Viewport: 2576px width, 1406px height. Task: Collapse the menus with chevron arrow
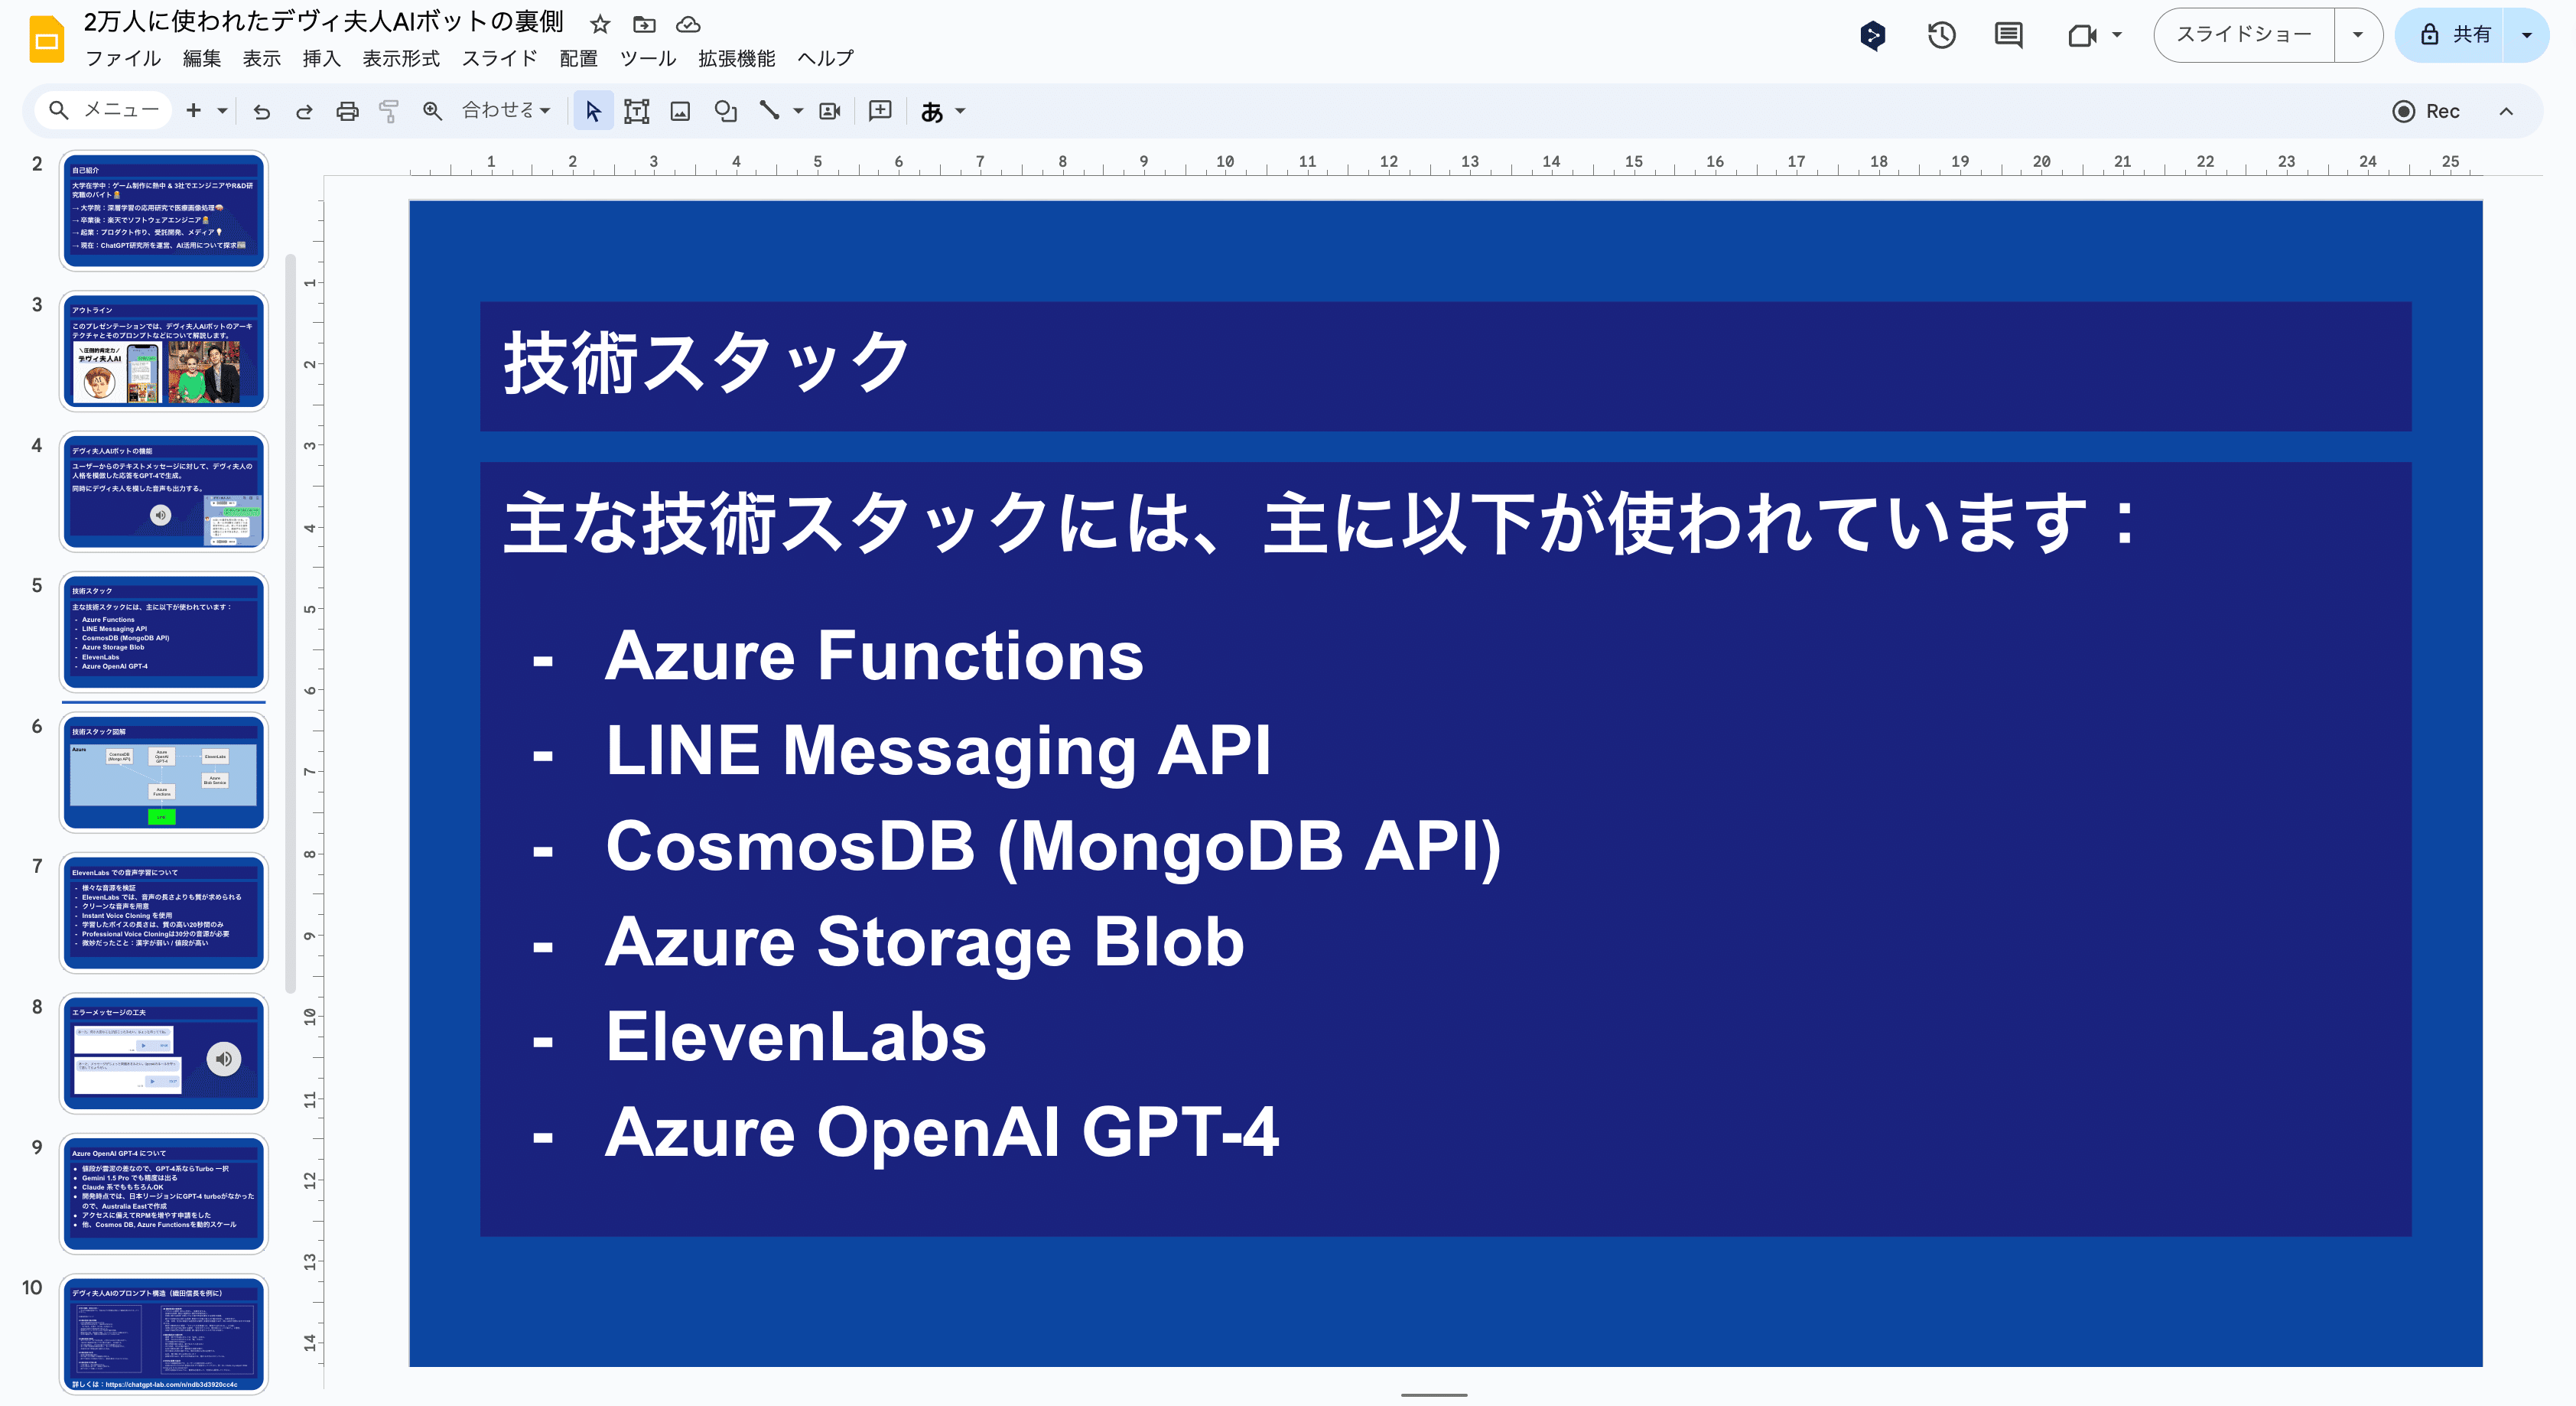pyautogui.click(x=2506, y=112)
